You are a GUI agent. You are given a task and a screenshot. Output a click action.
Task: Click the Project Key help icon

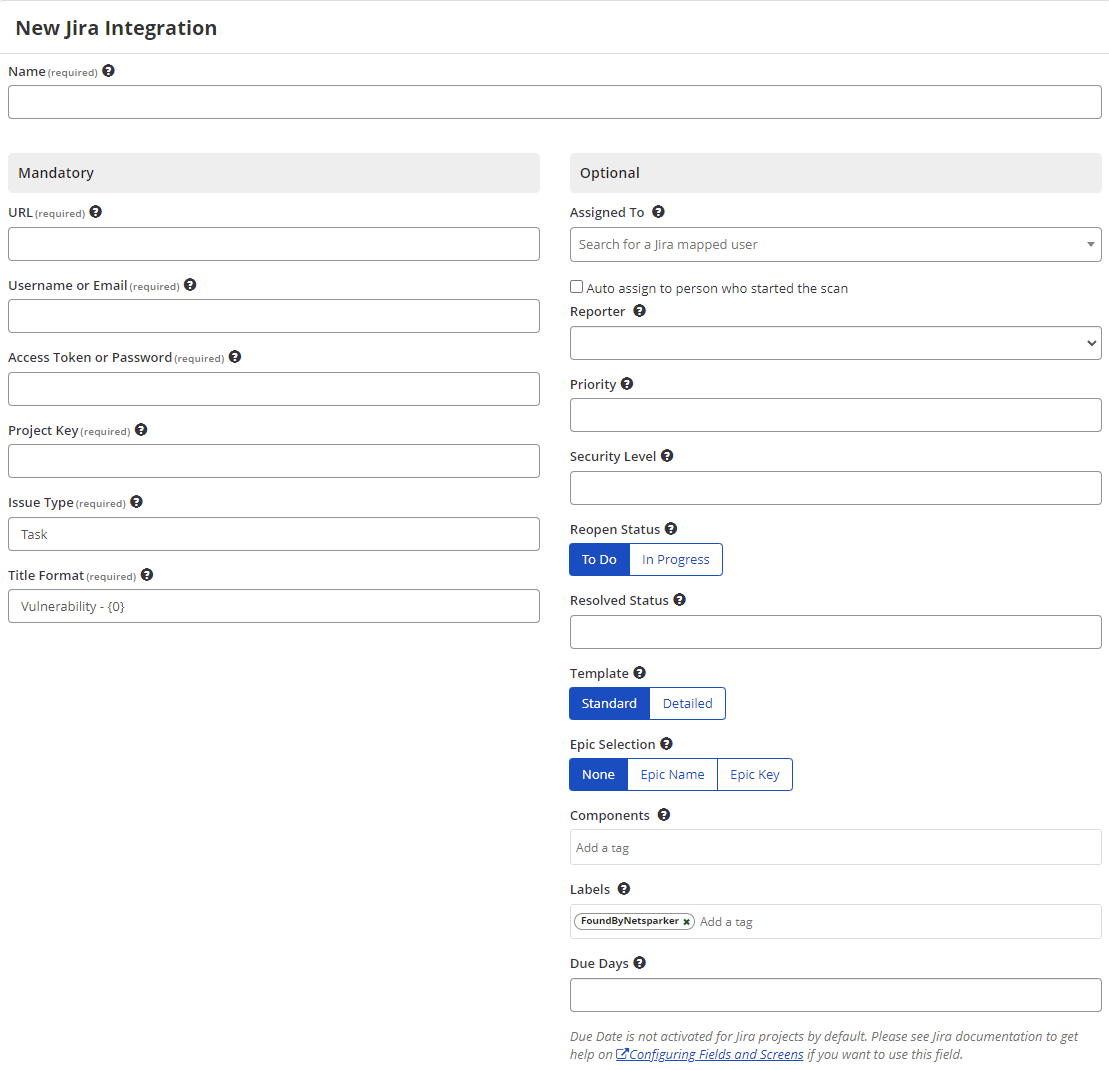click(141, 429)
